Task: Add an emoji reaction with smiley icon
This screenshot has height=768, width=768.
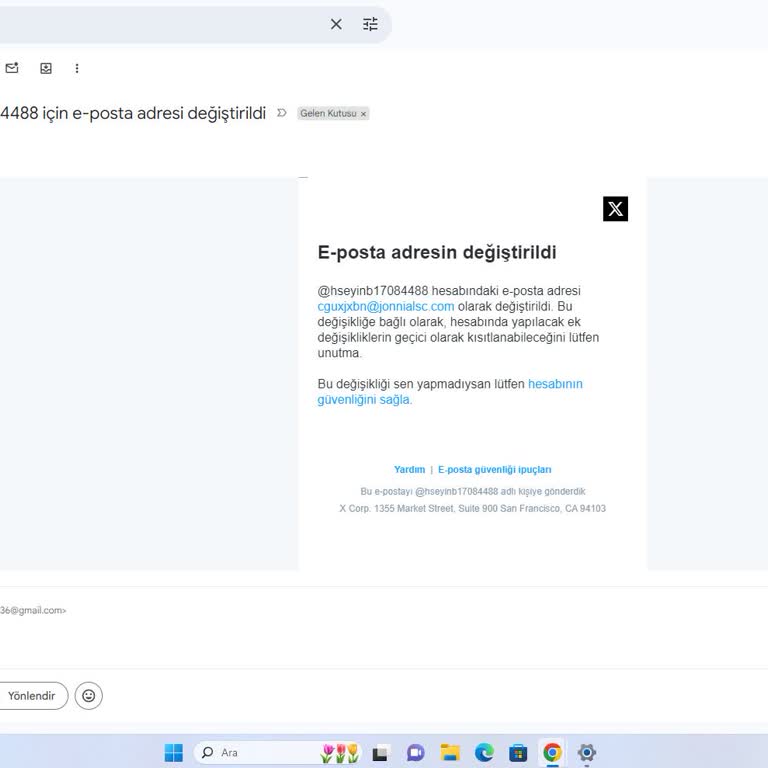Action: click(89, 695)
